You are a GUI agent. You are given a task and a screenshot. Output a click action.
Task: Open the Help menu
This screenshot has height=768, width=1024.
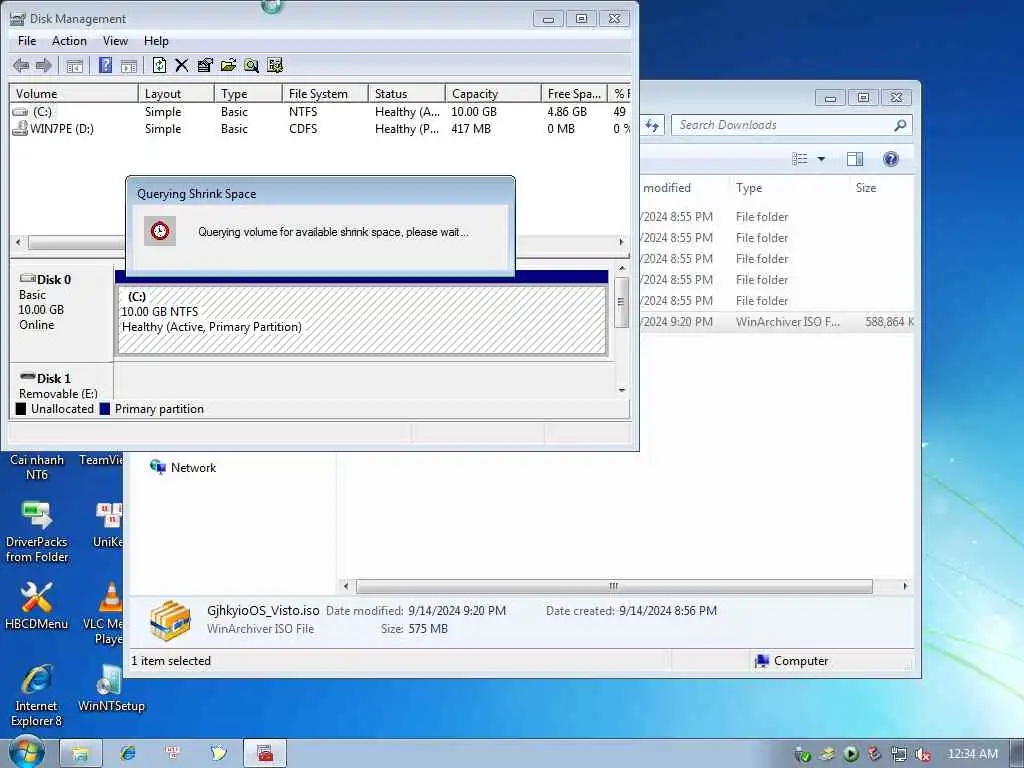pyautogui.click(x=156, y=40)
